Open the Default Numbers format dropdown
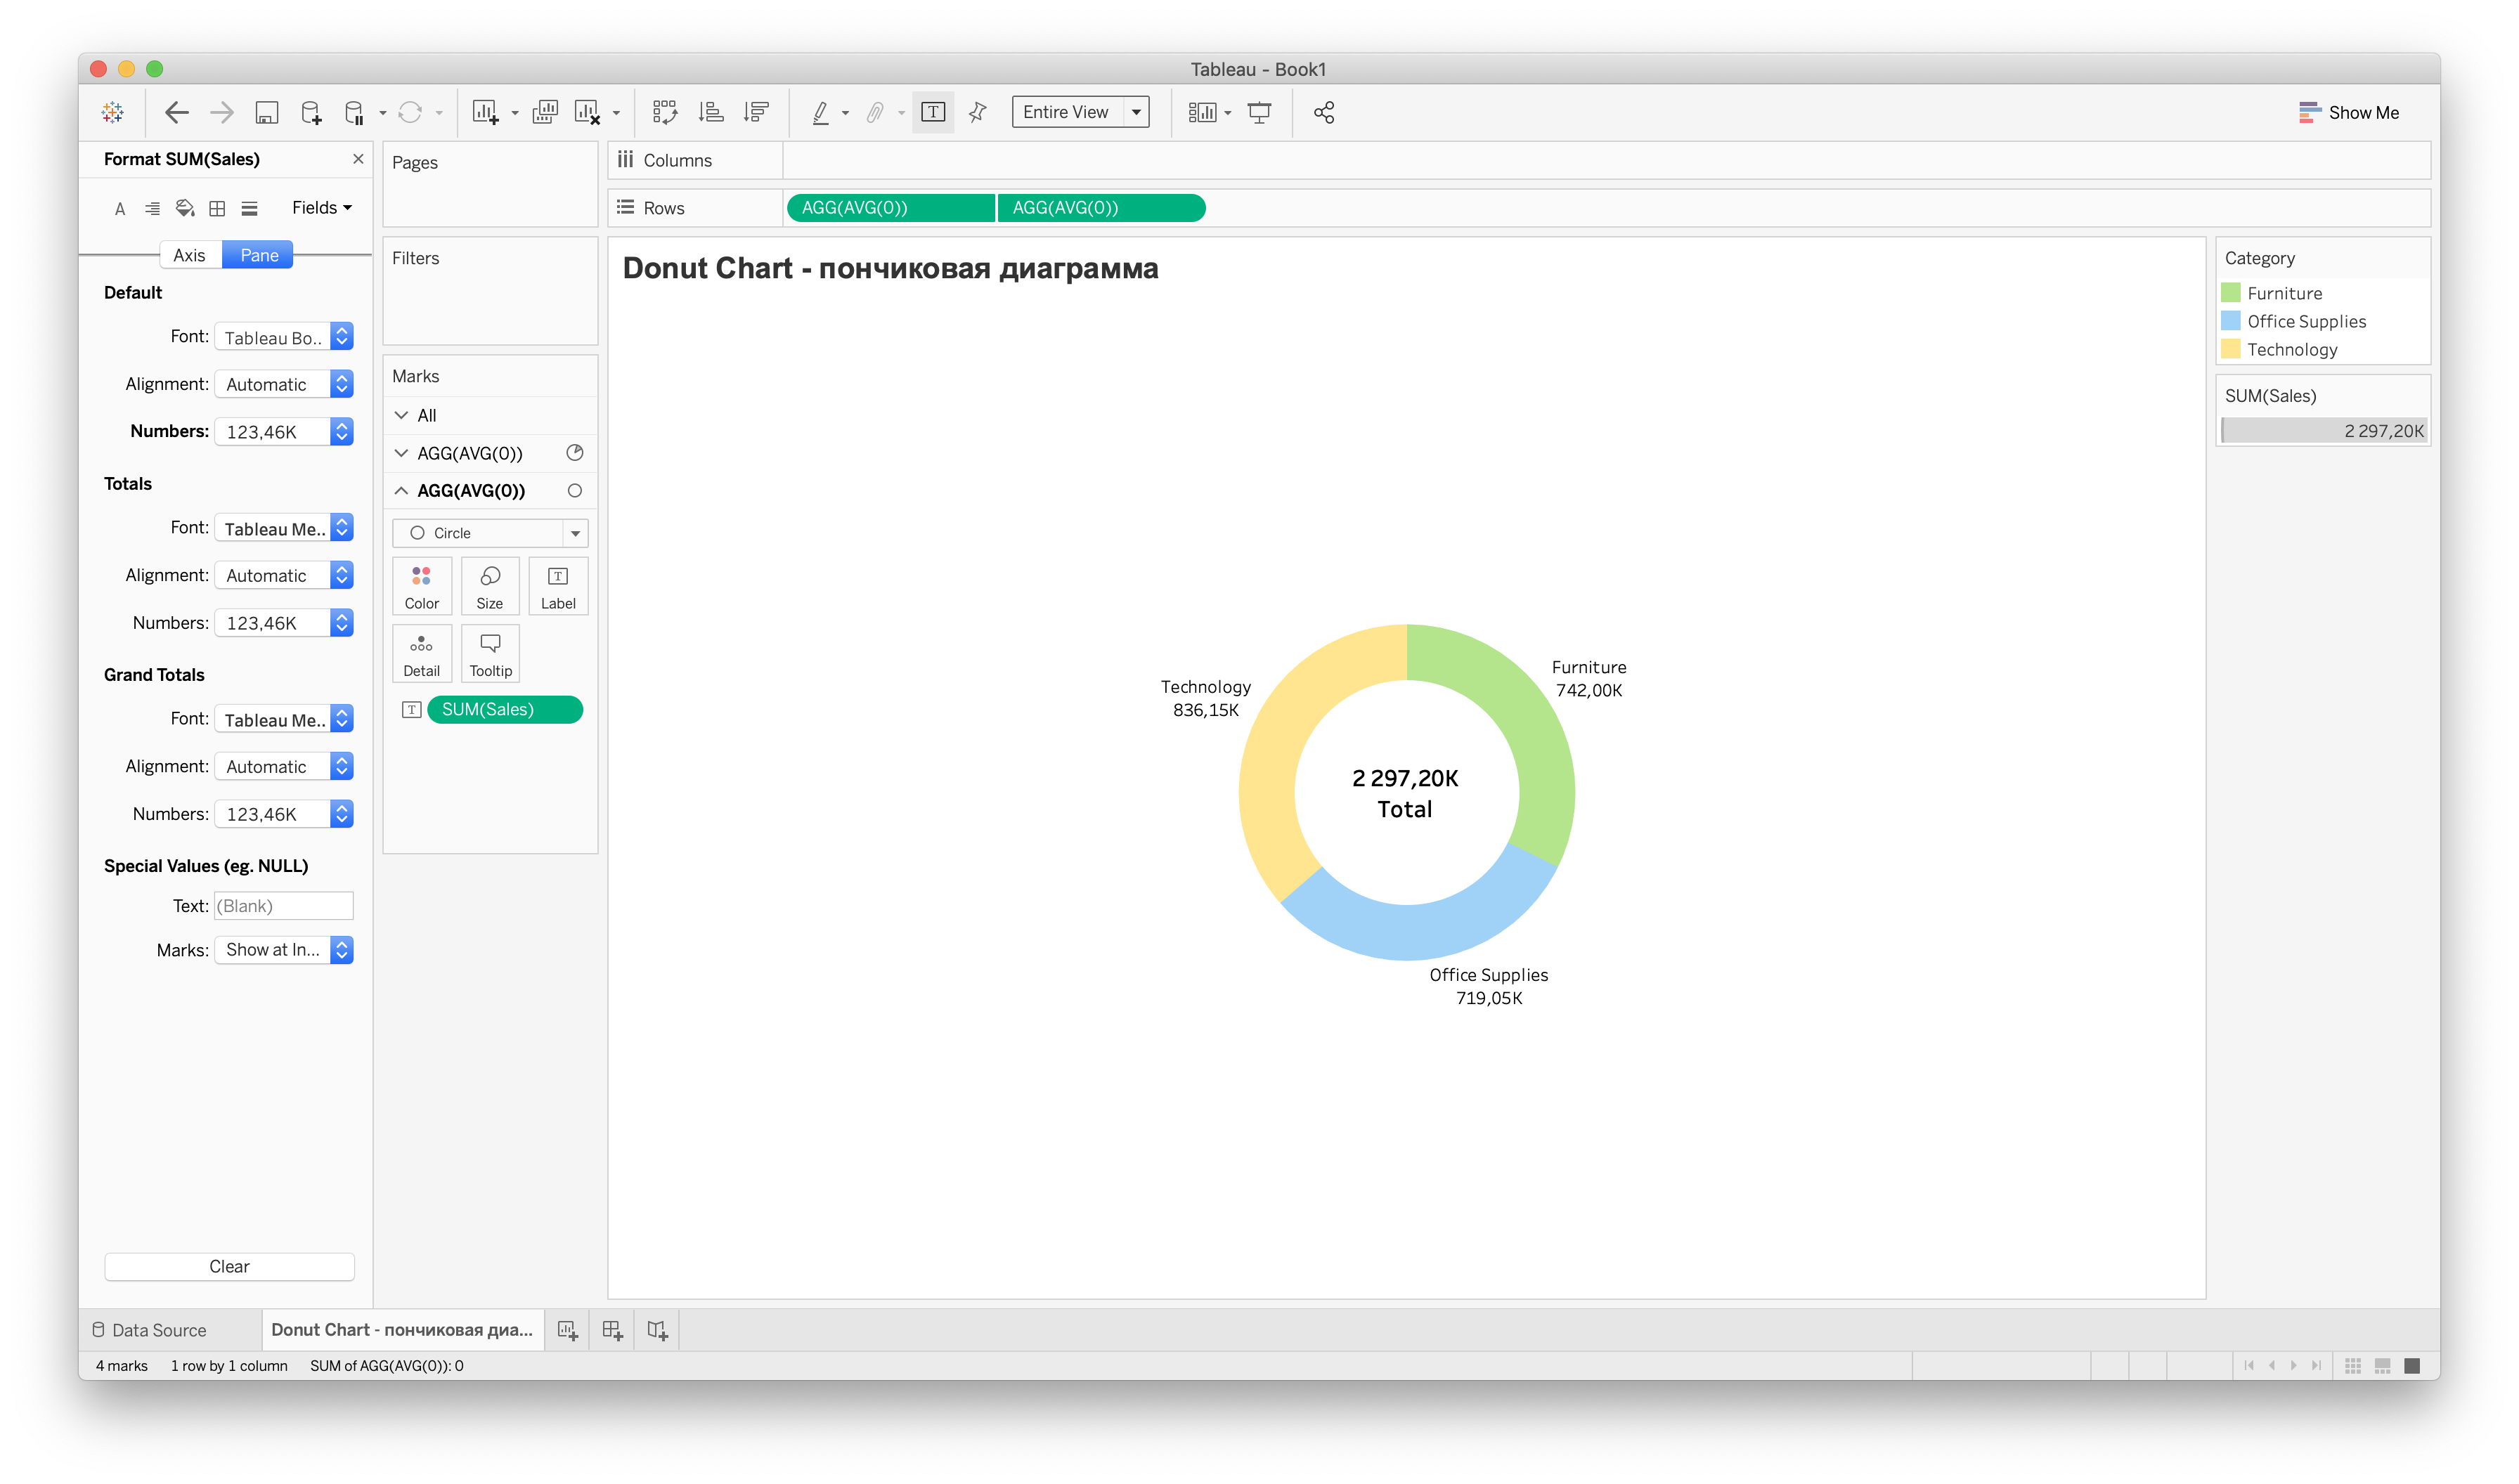This screenshot has height=1484, width=2519. tap(284, 432)
